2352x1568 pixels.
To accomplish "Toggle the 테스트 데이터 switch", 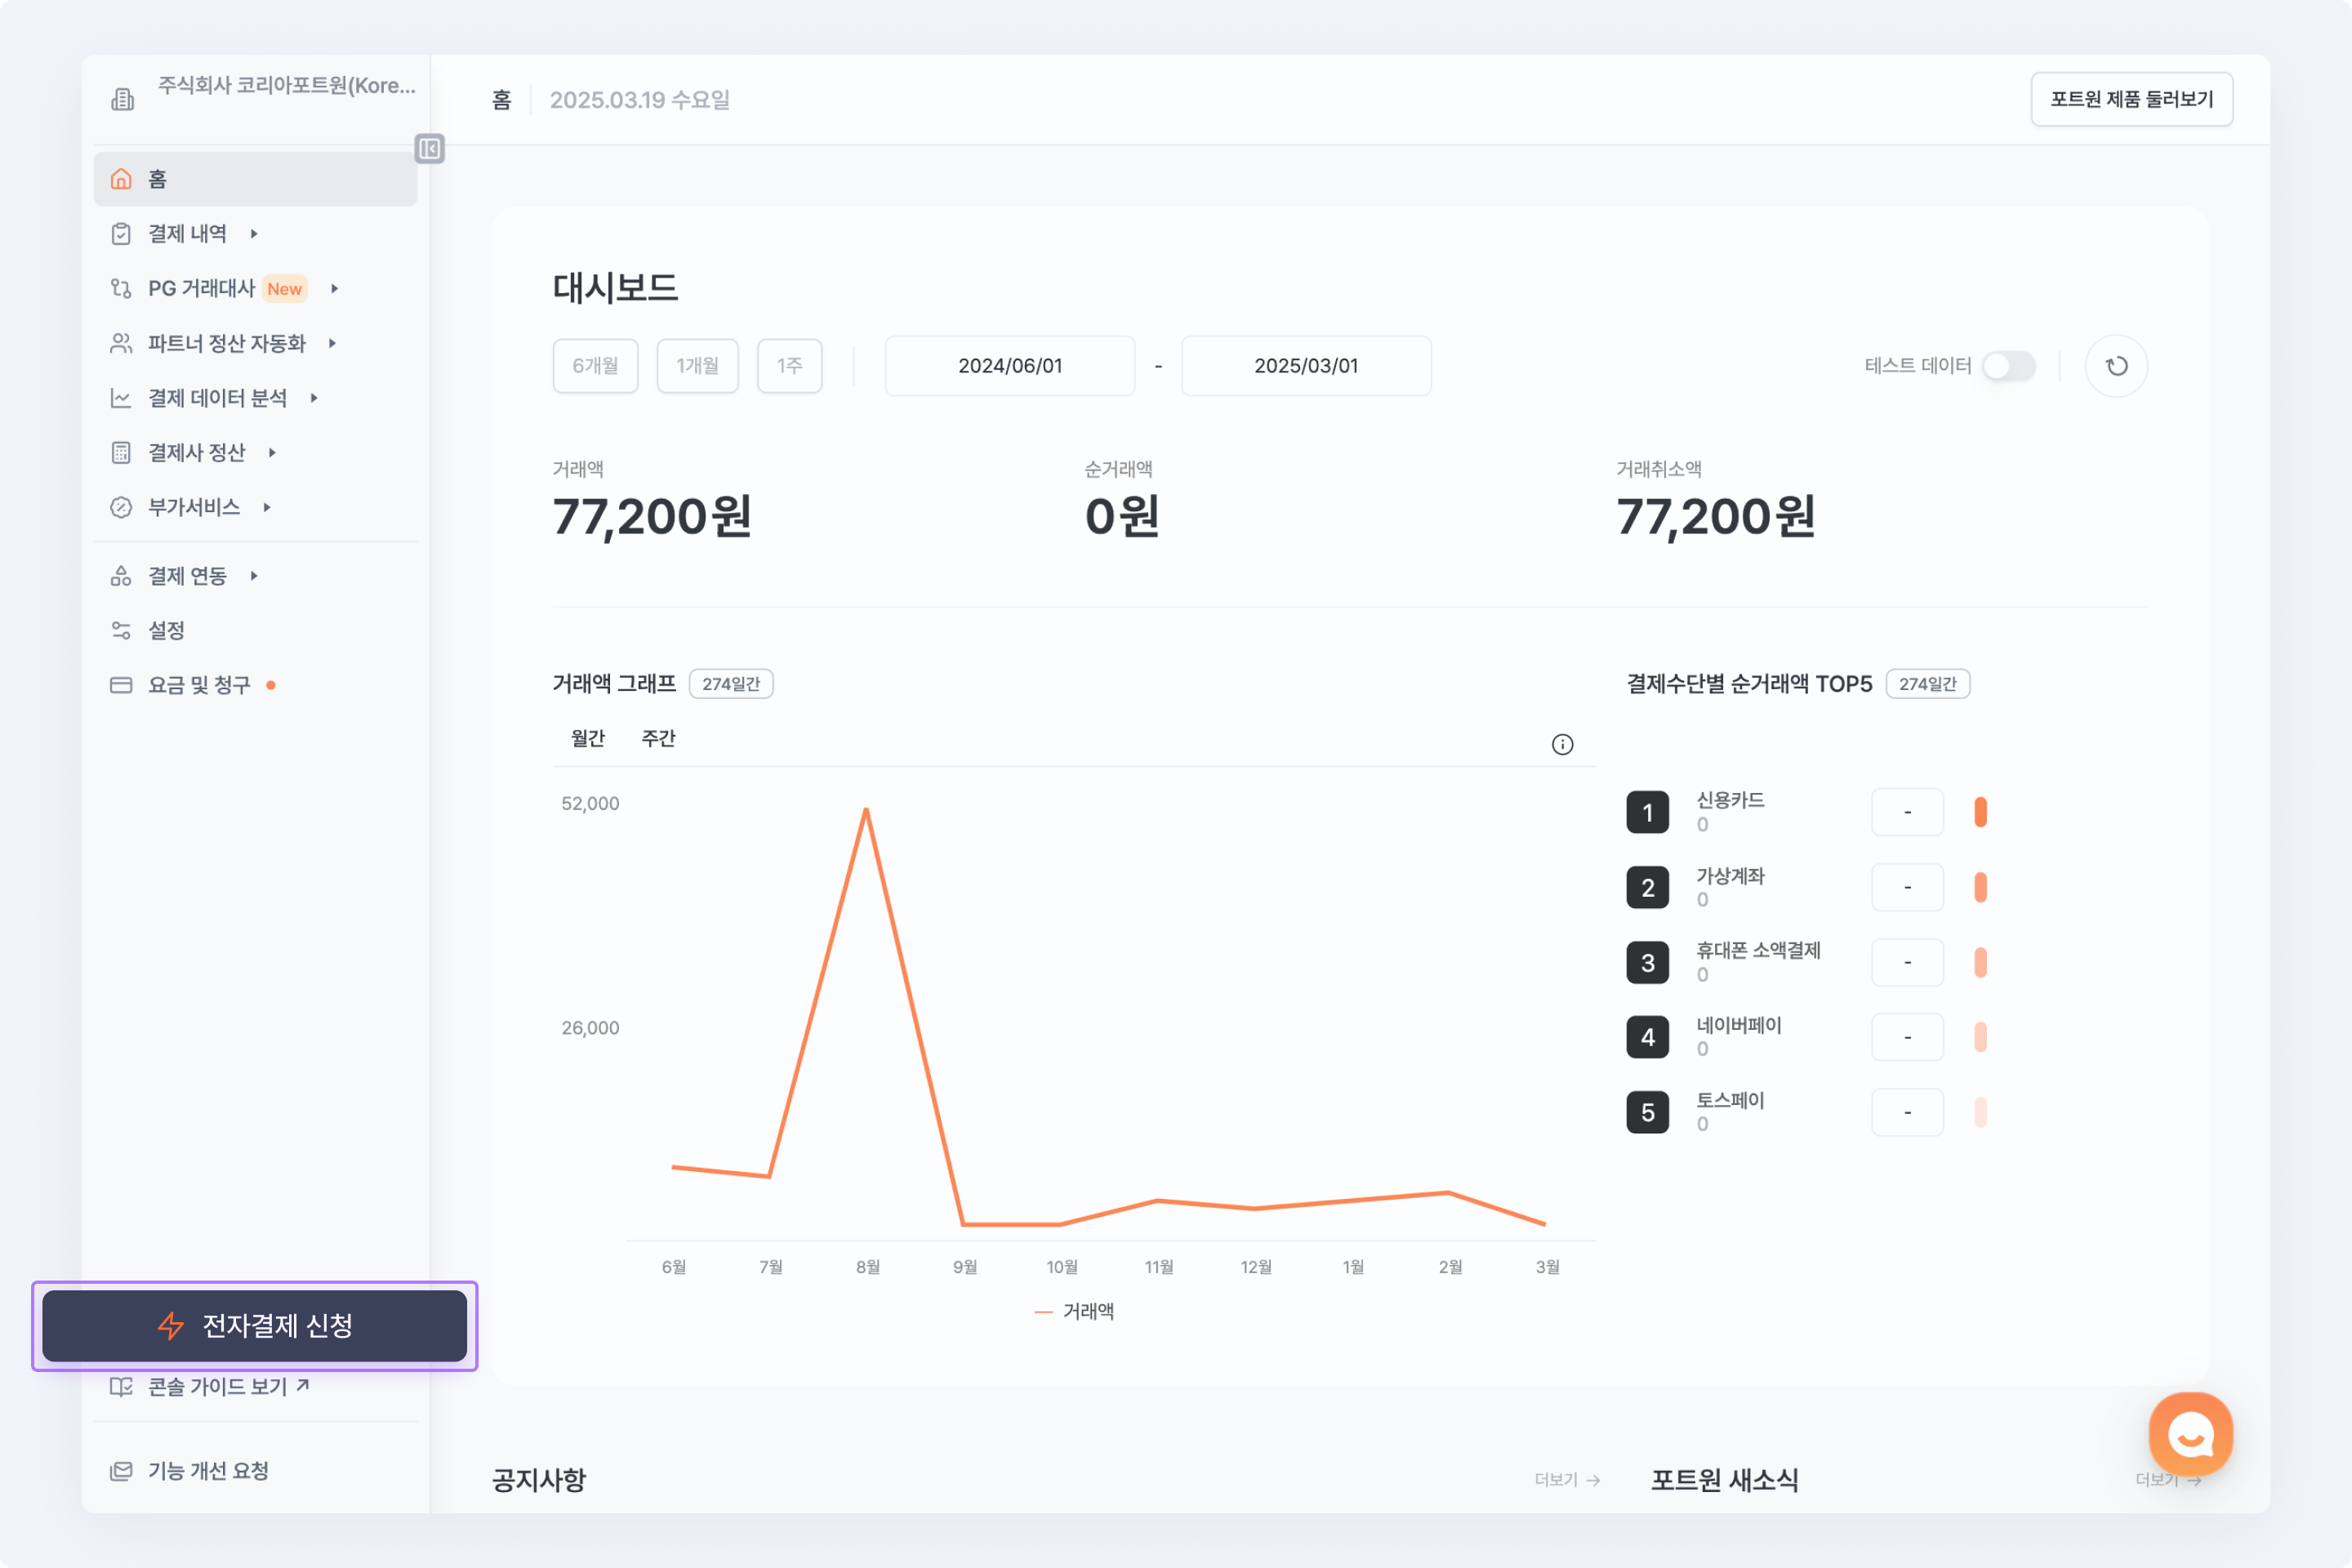I will tap(2008, 366).
